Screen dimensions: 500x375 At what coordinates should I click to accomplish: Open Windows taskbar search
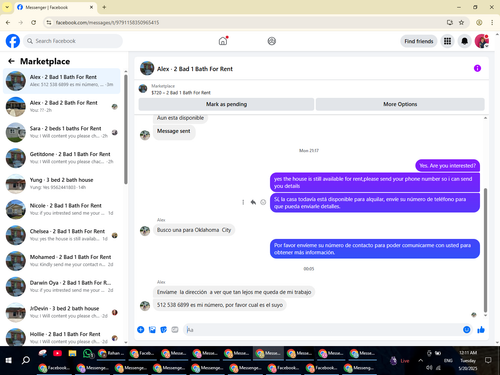[26, 360]
